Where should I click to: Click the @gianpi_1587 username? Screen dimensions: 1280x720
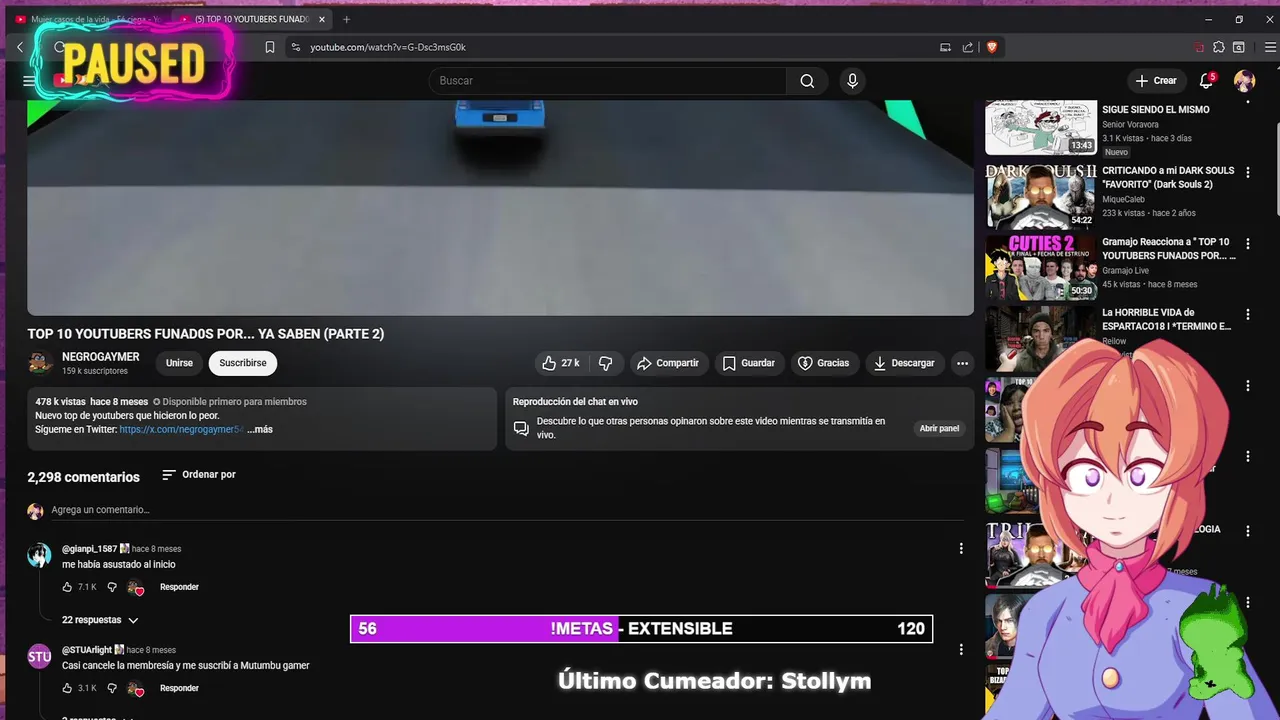pyautogui.click(x=89, y=549)
